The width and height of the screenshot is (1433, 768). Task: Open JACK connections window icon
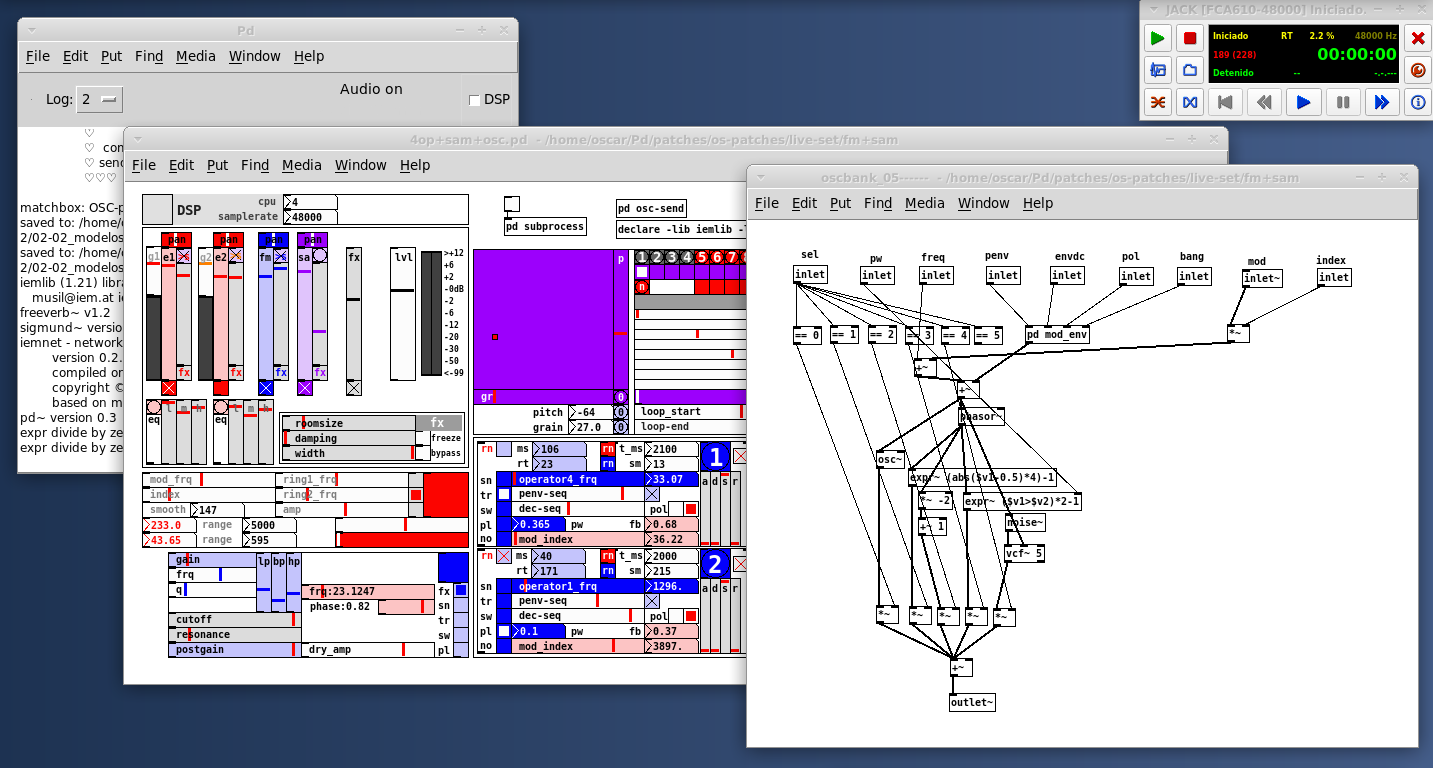coord(1158,102)
